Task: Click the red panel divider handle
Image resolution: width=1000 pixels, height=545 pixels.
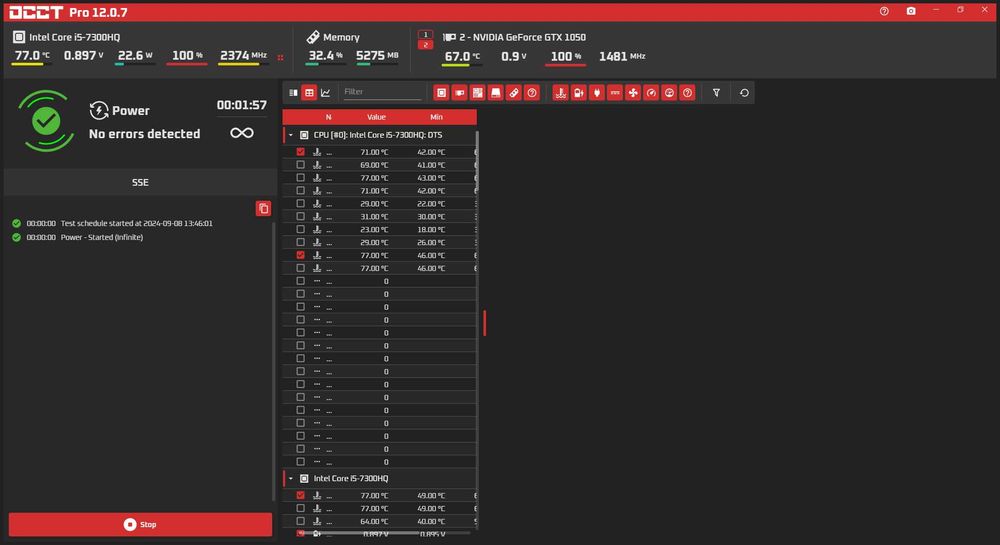Action: pyautogui.click(x=485, y=323)
